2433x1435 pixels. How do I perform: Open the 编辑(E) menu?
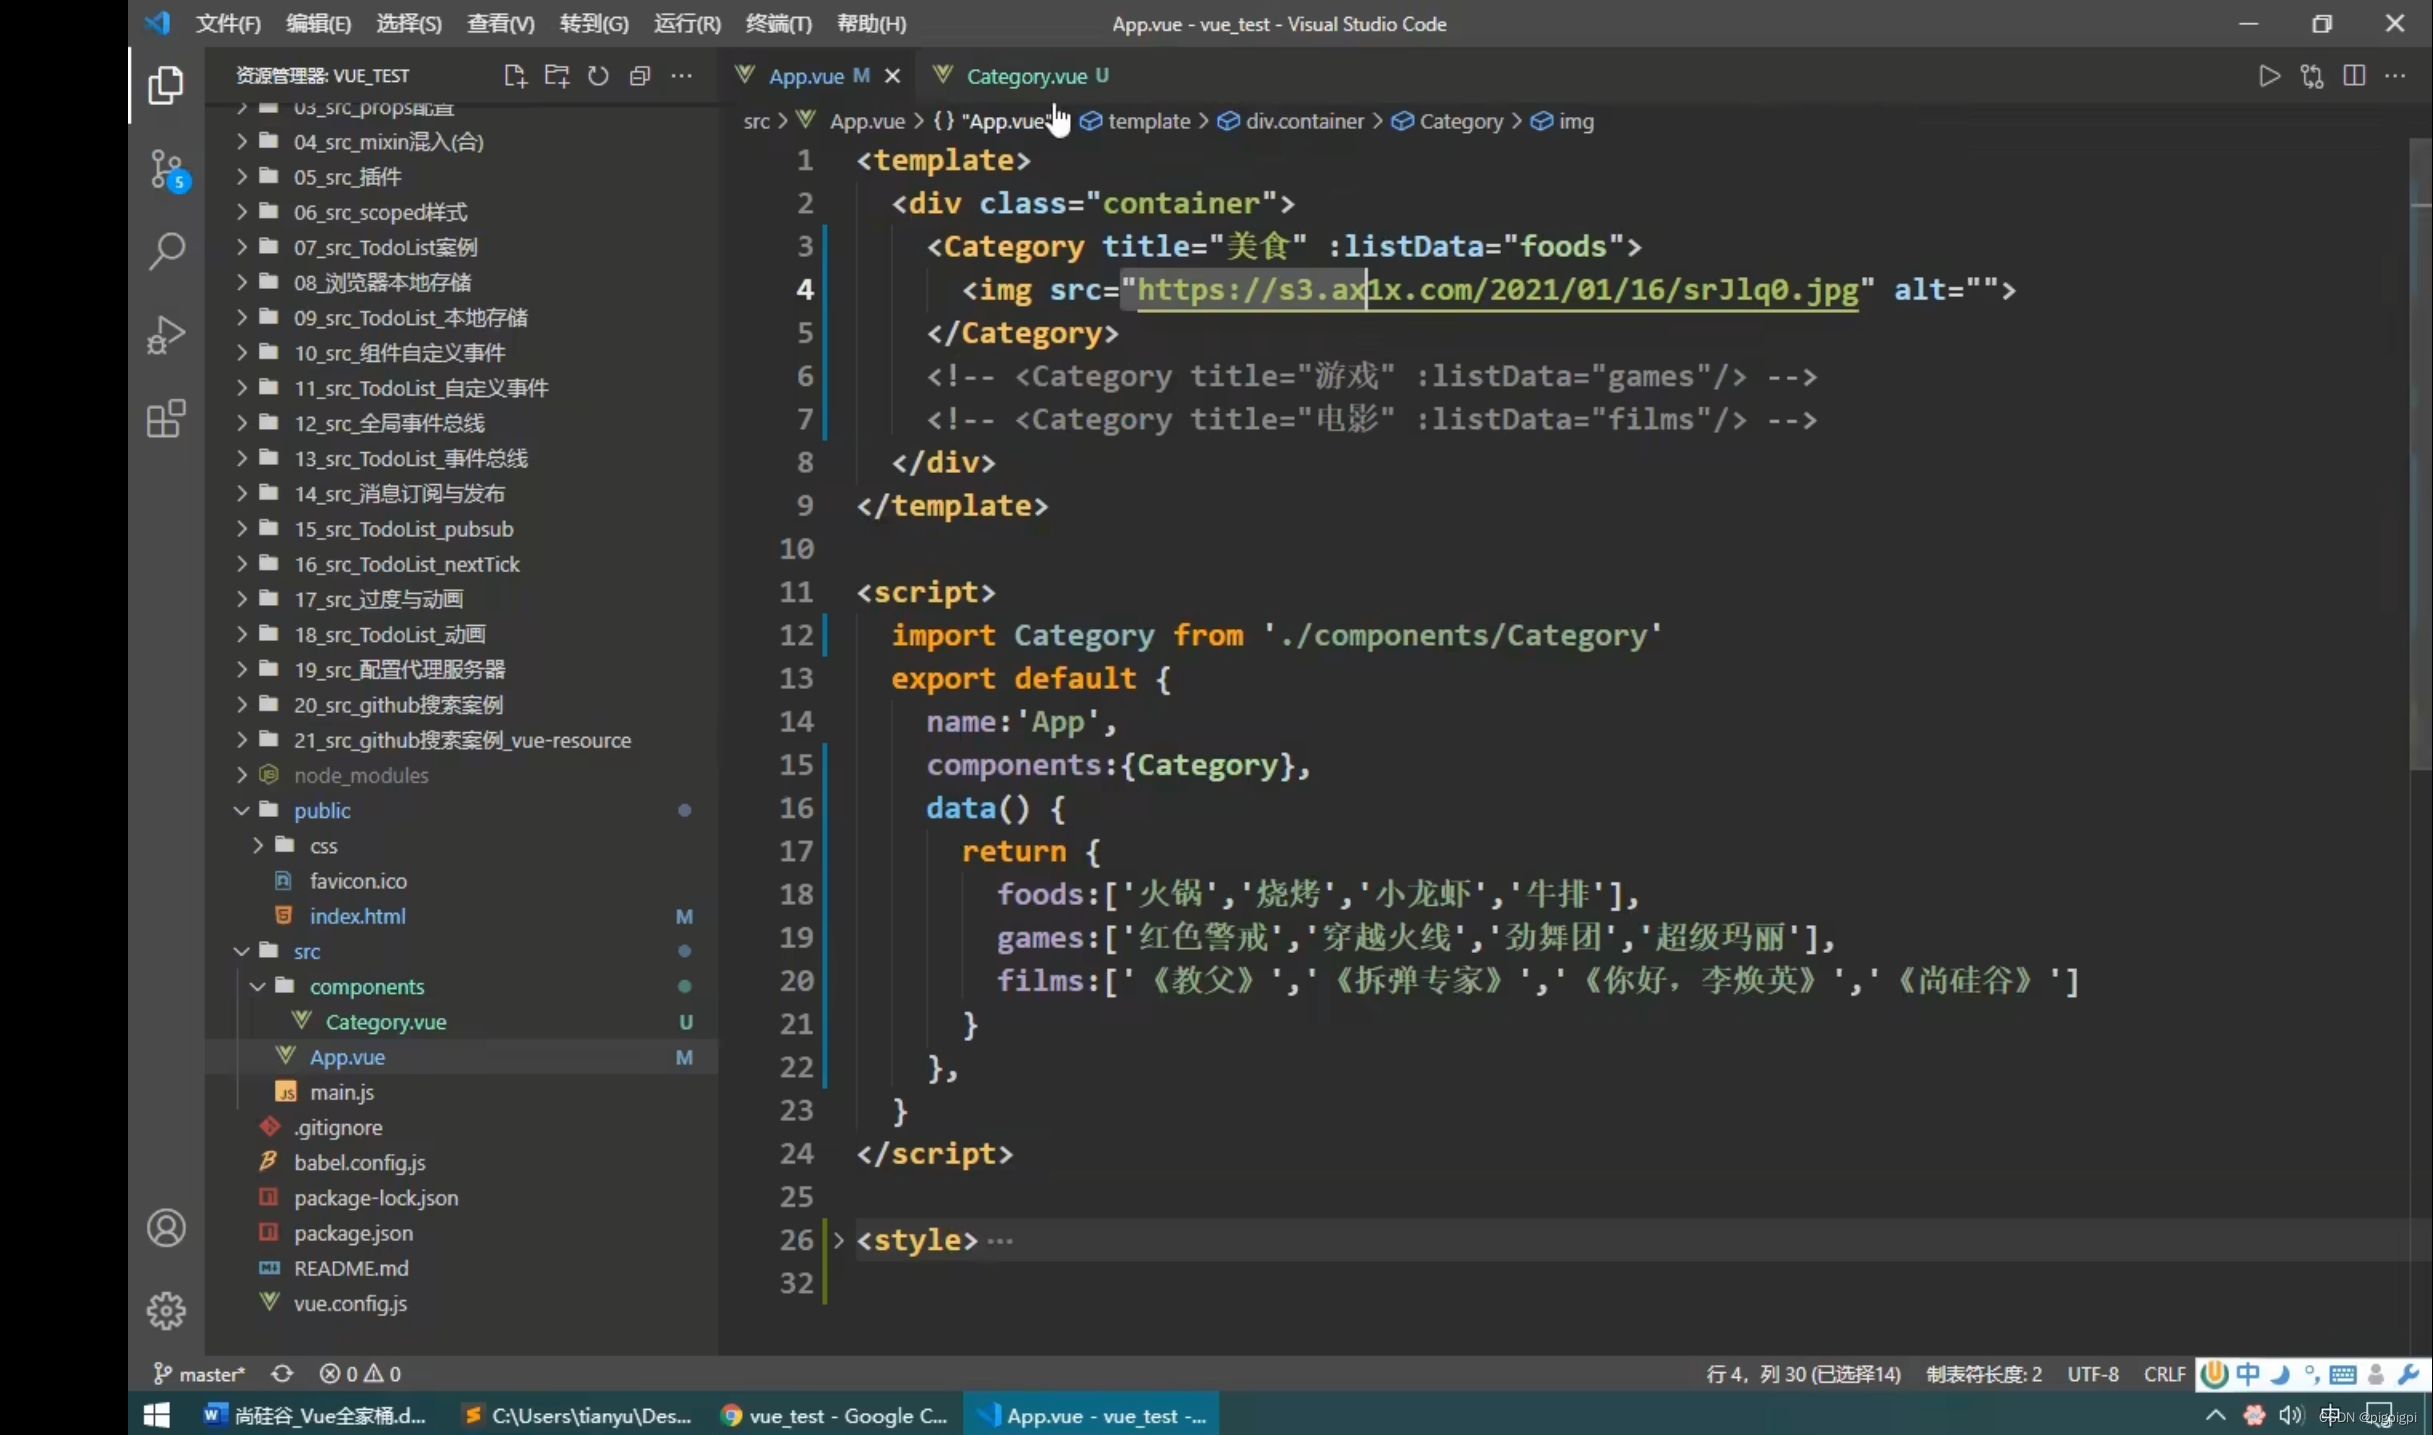(x=318, y=23)
